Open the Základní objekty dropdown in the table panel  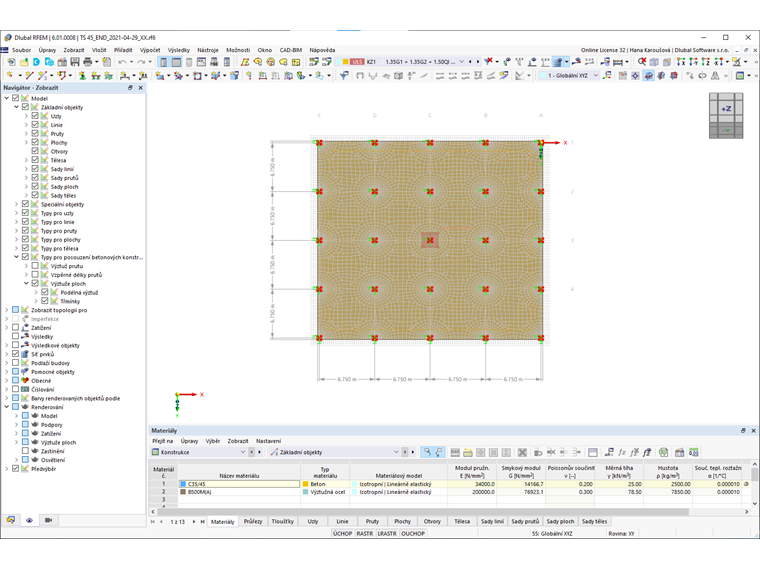pos(396,452)
